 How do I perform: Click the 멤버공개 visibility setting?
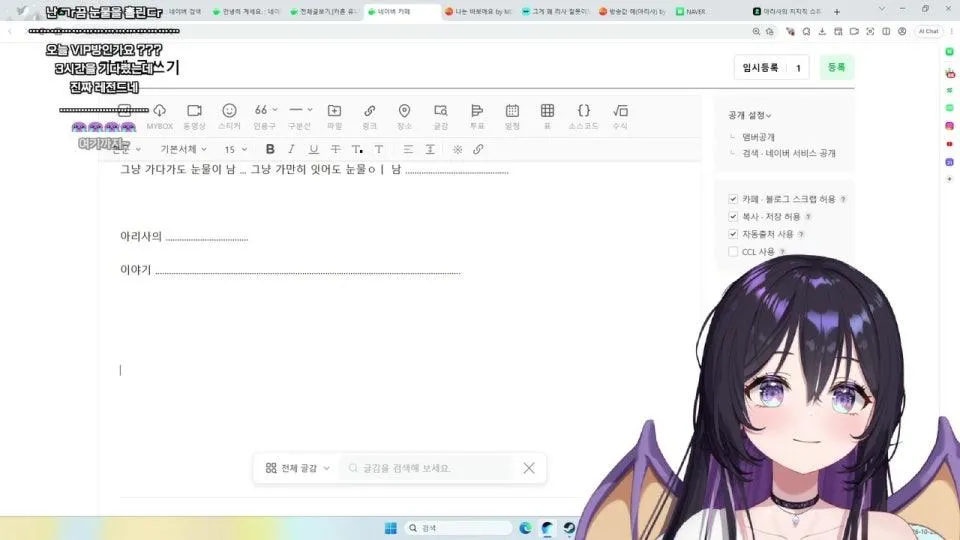758,137
